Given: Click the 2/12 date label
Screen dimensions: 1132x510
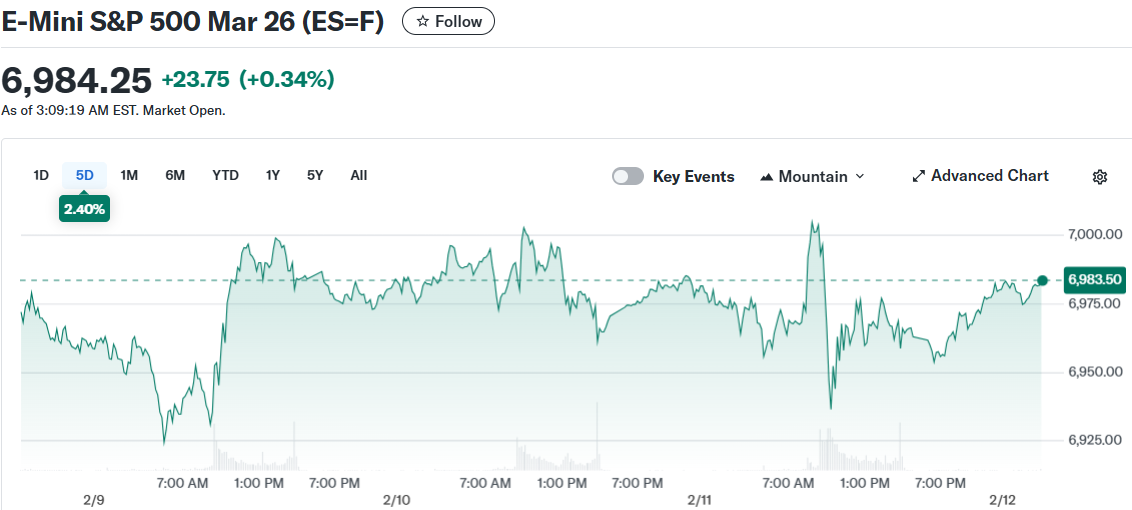Looking at the screenshot, I should [1003, 500].
